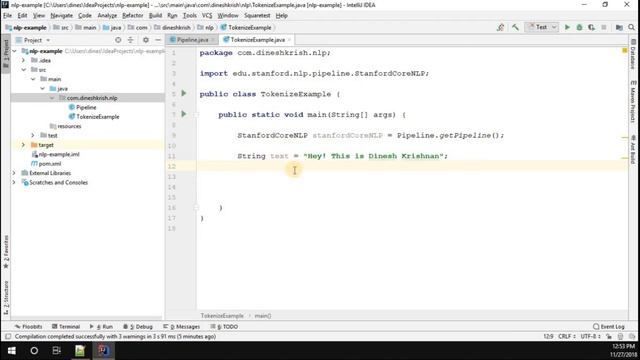Open the Refactor menu

(x=133, y=16)
